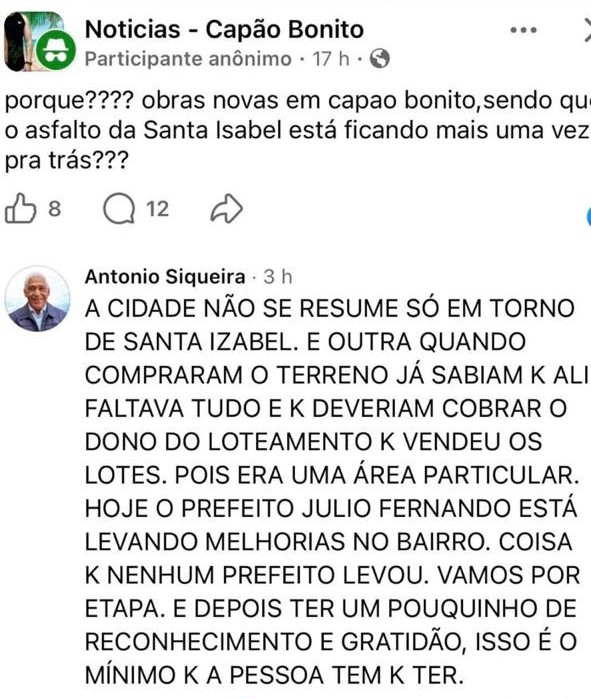Click the blue dot at right edge
The image size is (591, 699).
[589, 216]
